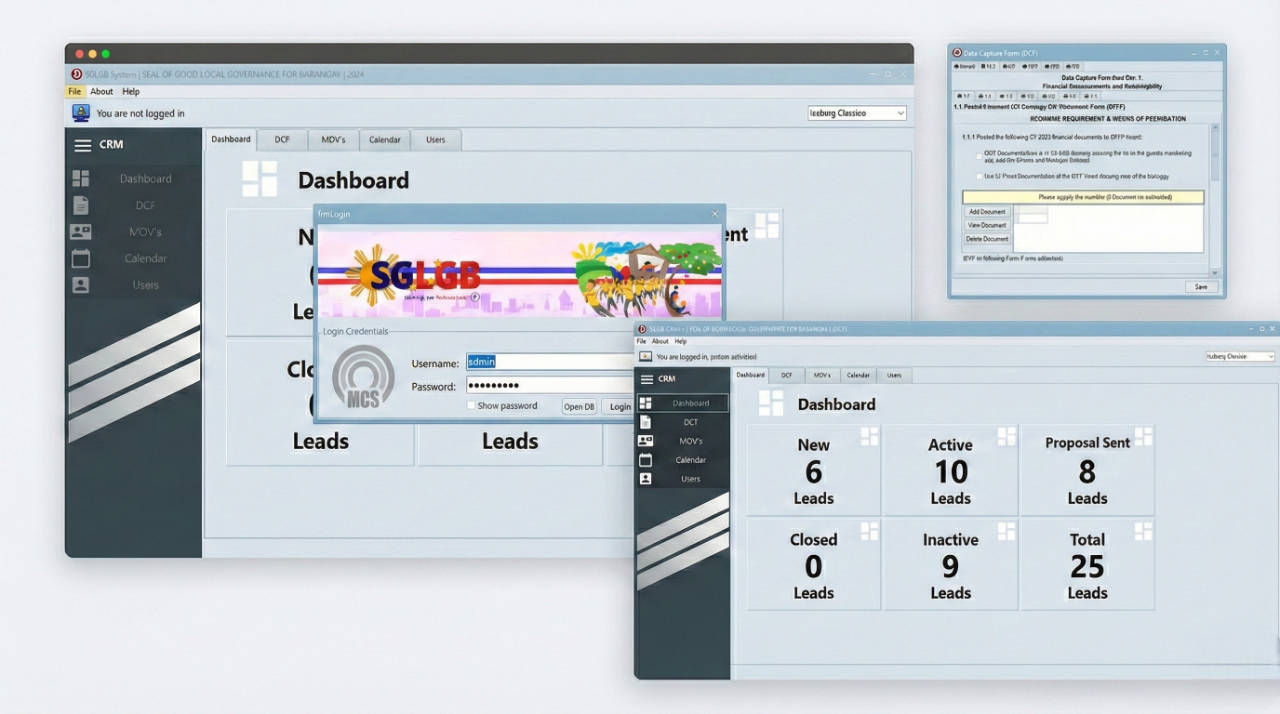
Task: Select Users in the CRM sidebar
Action: [x=145, y=284]
